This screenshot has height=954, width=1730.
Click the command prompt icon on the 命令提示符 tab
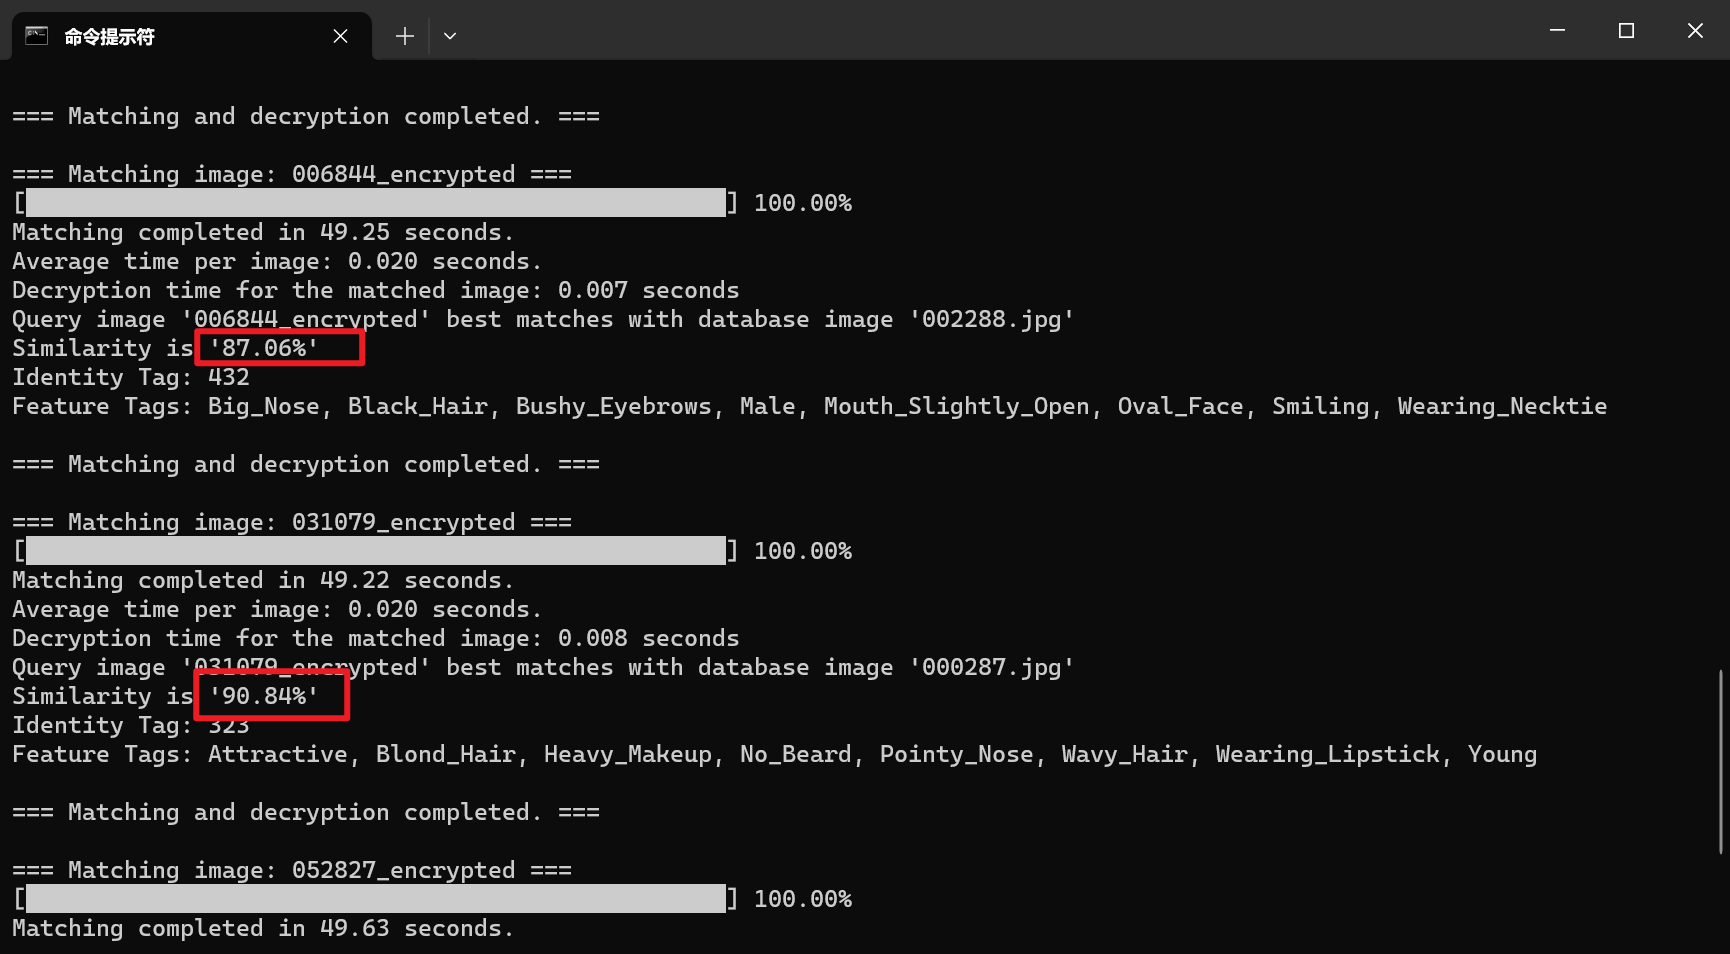pyautogui.click(x=36, y=35)
